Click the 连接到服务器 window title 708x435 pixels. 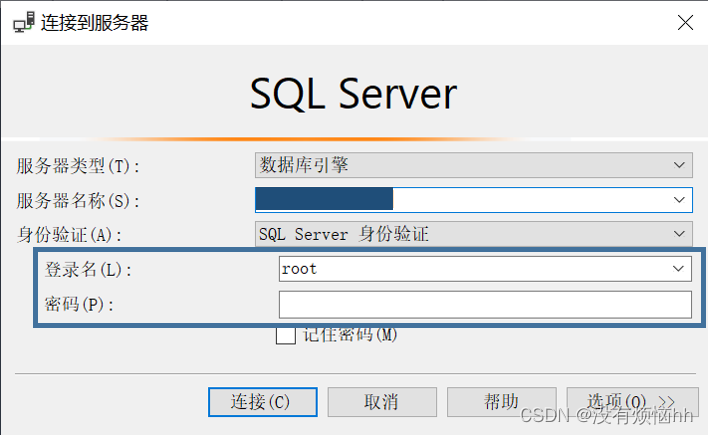[x=95, y=23]
